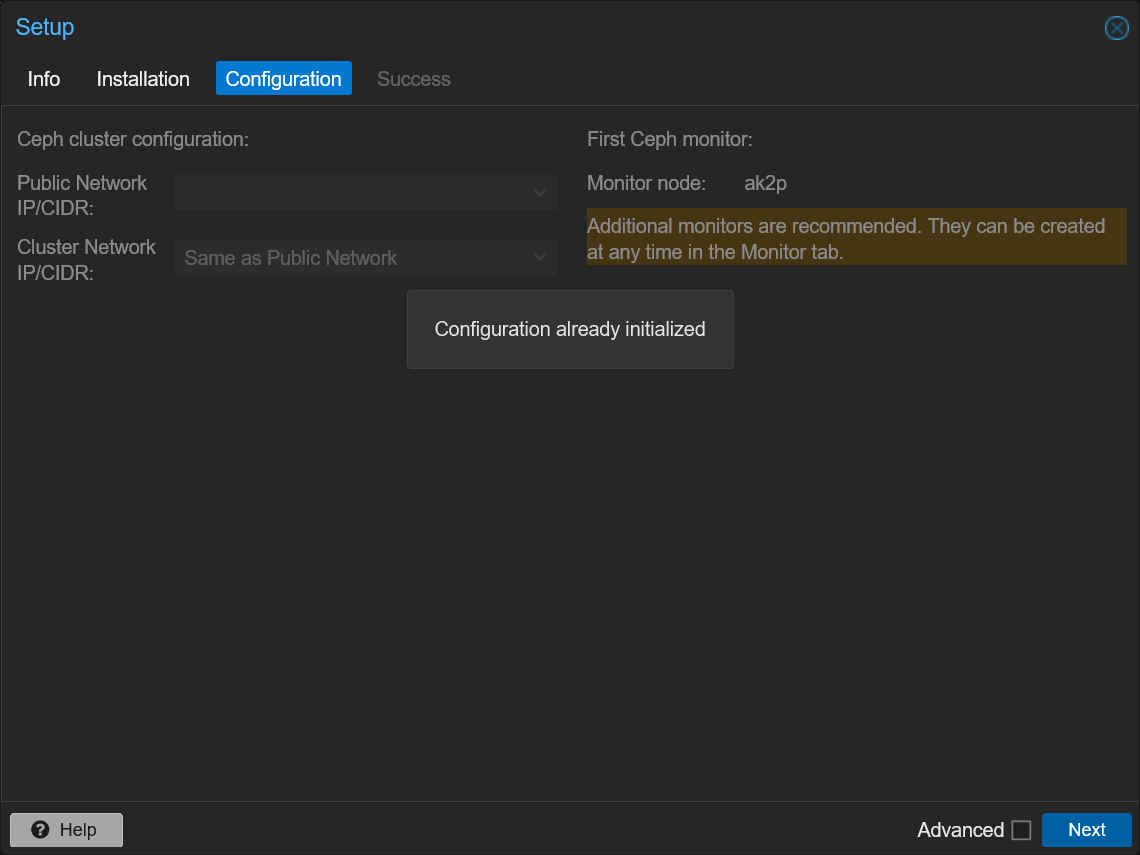Go to the Success tab
Screen dimensions: 1140x855
click(414, 79)
